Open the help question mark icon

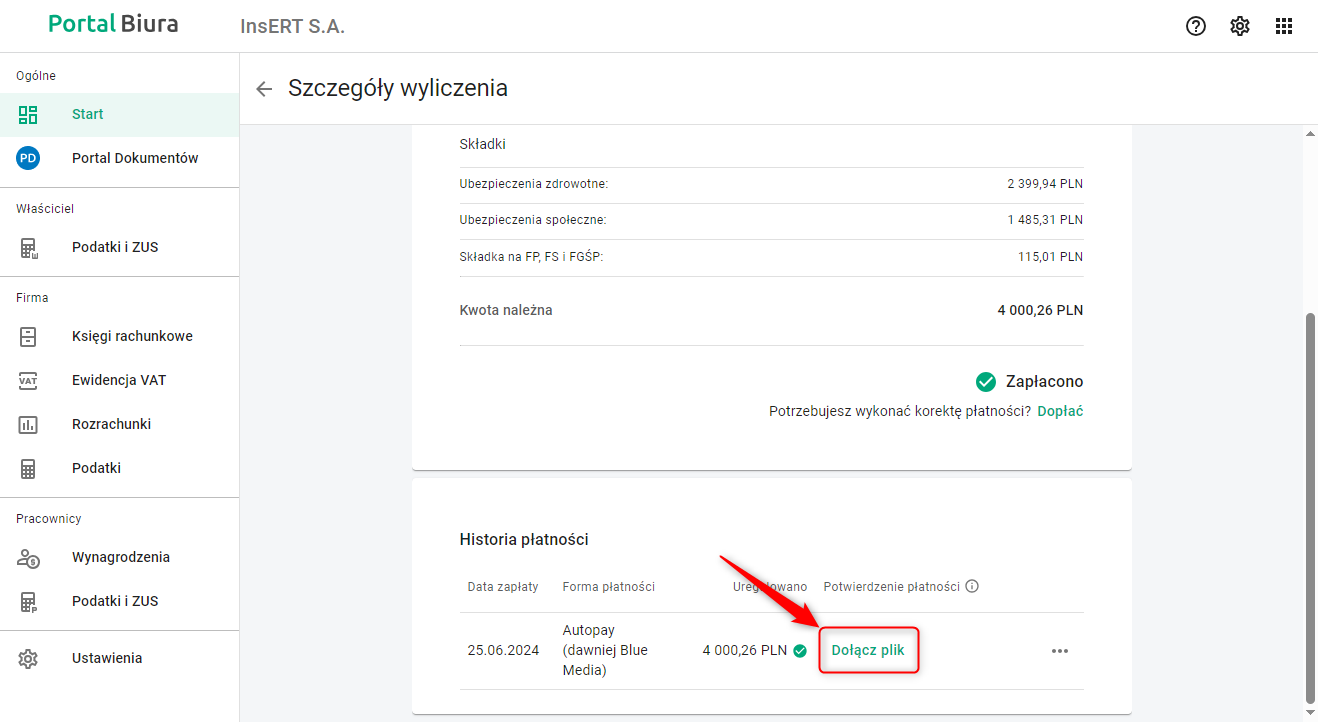point(1196,27)
